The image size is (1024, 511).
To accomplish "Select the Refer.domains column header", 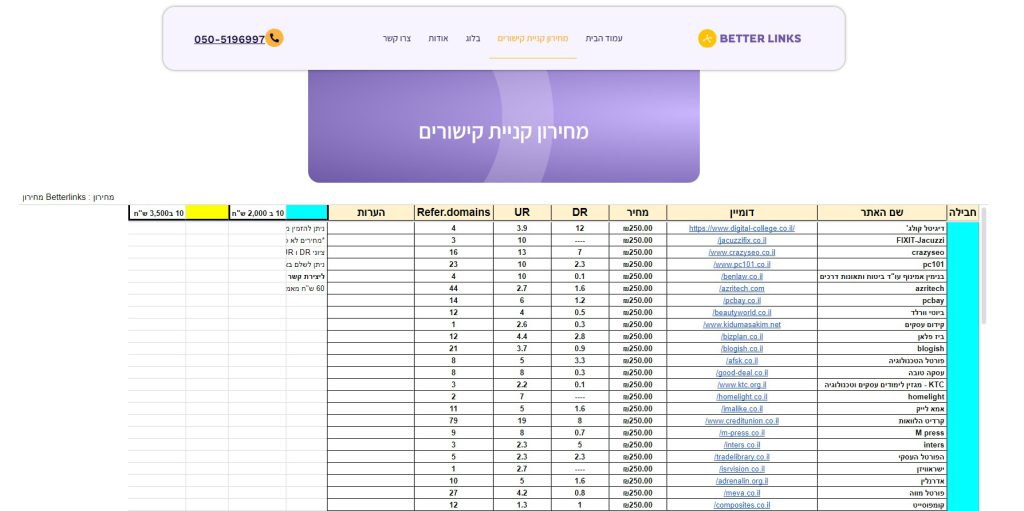I will click(x=453, y=213).
